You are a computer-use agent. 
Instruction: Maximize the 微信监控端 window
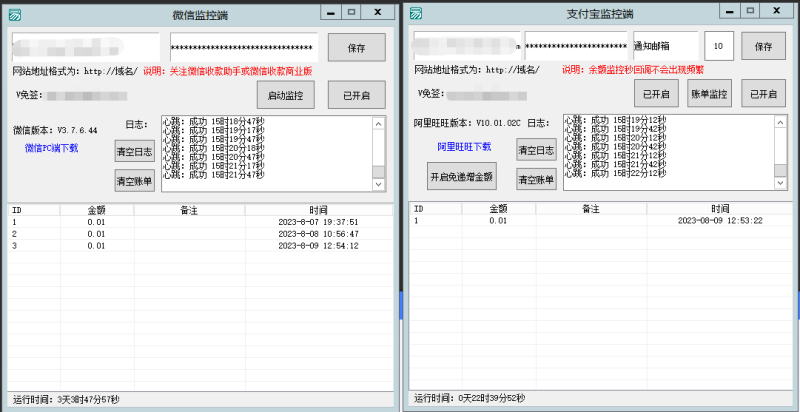coord(351,12)
